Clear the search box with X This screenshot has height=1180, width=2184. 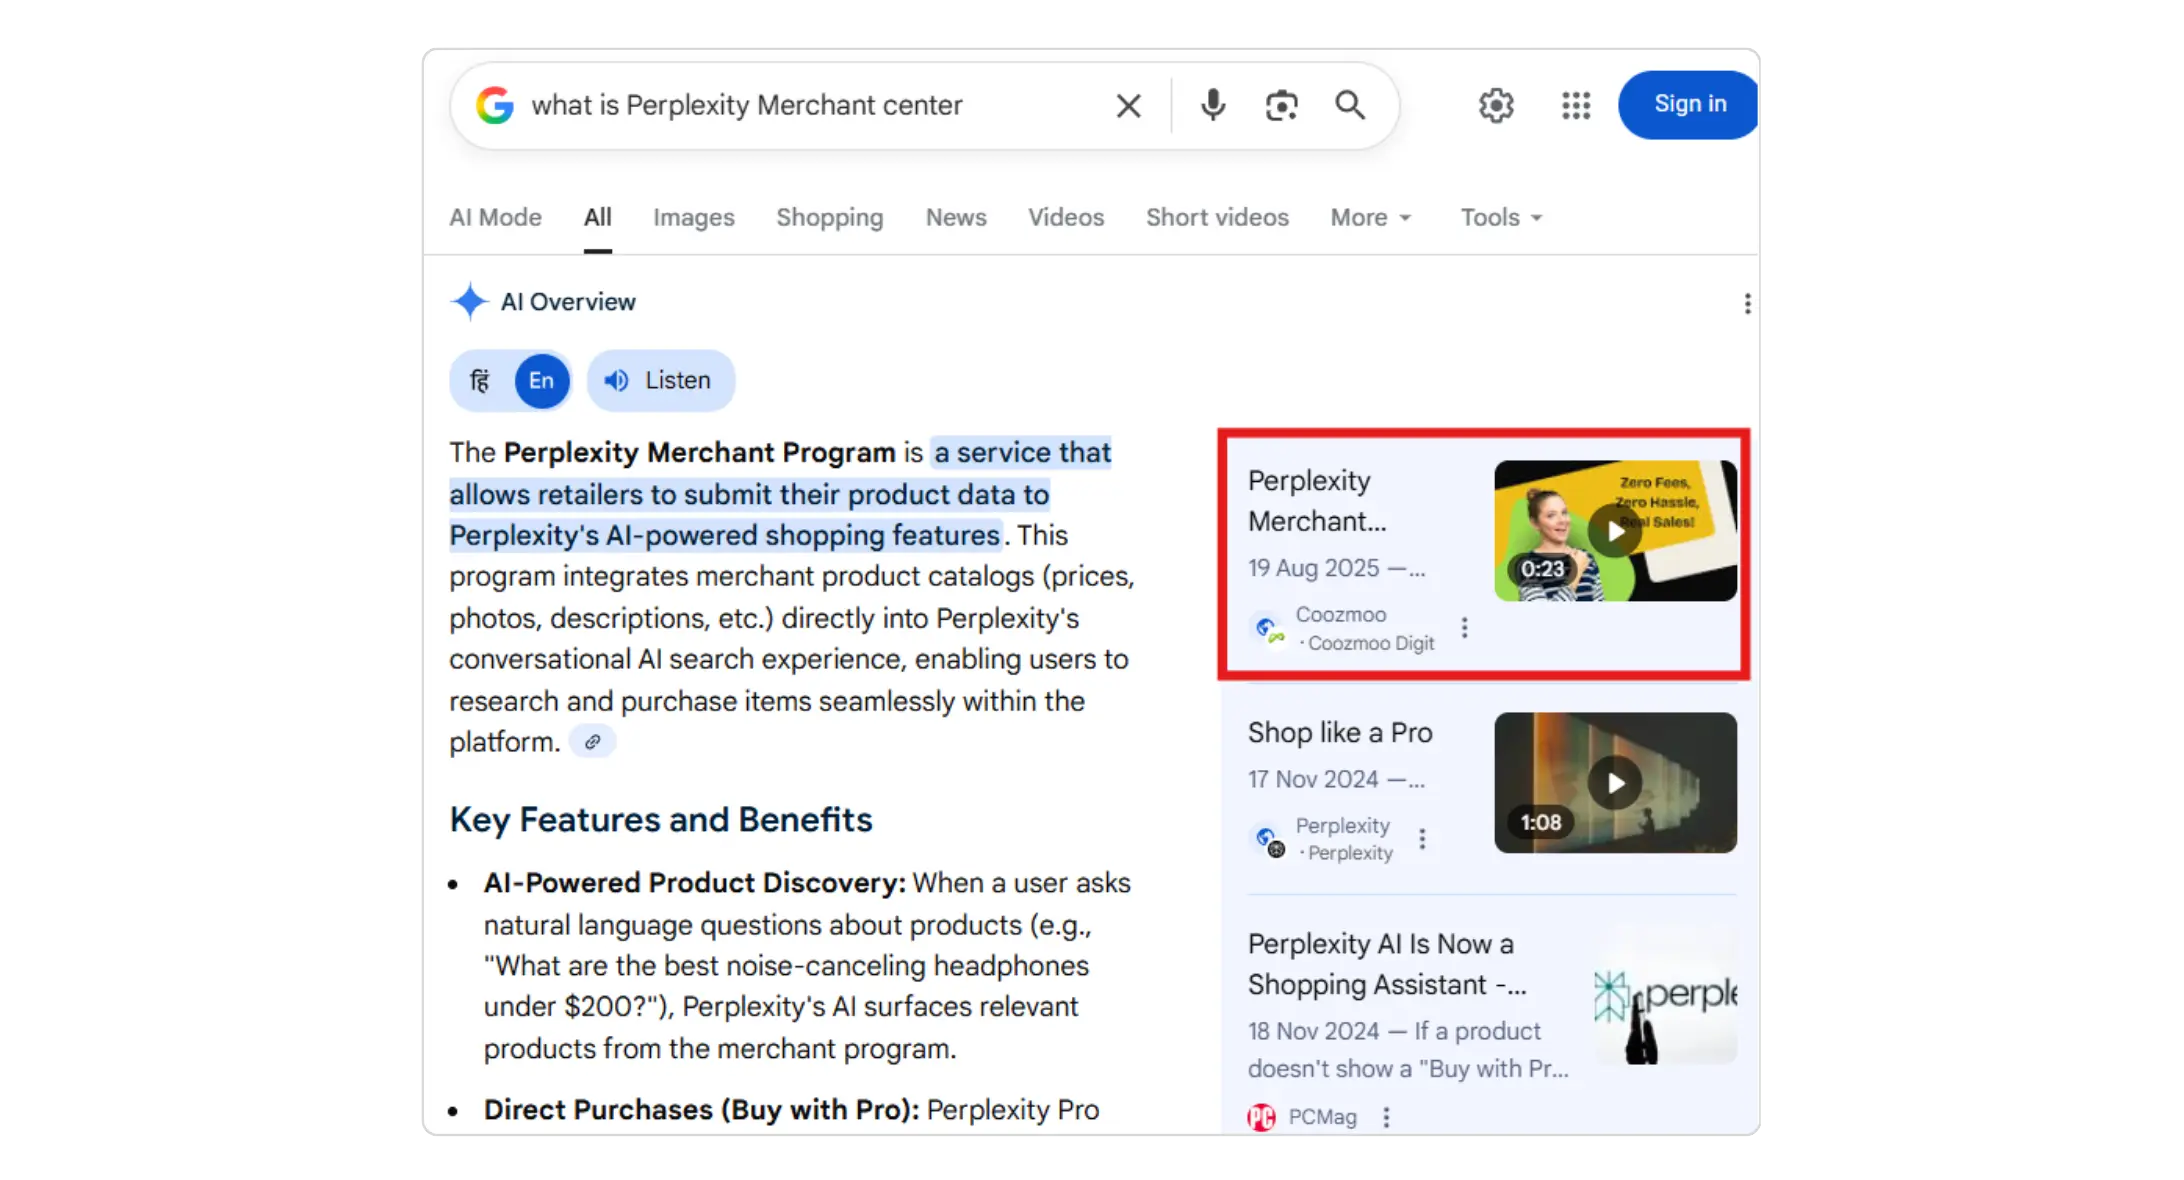tap(1128, 105)
